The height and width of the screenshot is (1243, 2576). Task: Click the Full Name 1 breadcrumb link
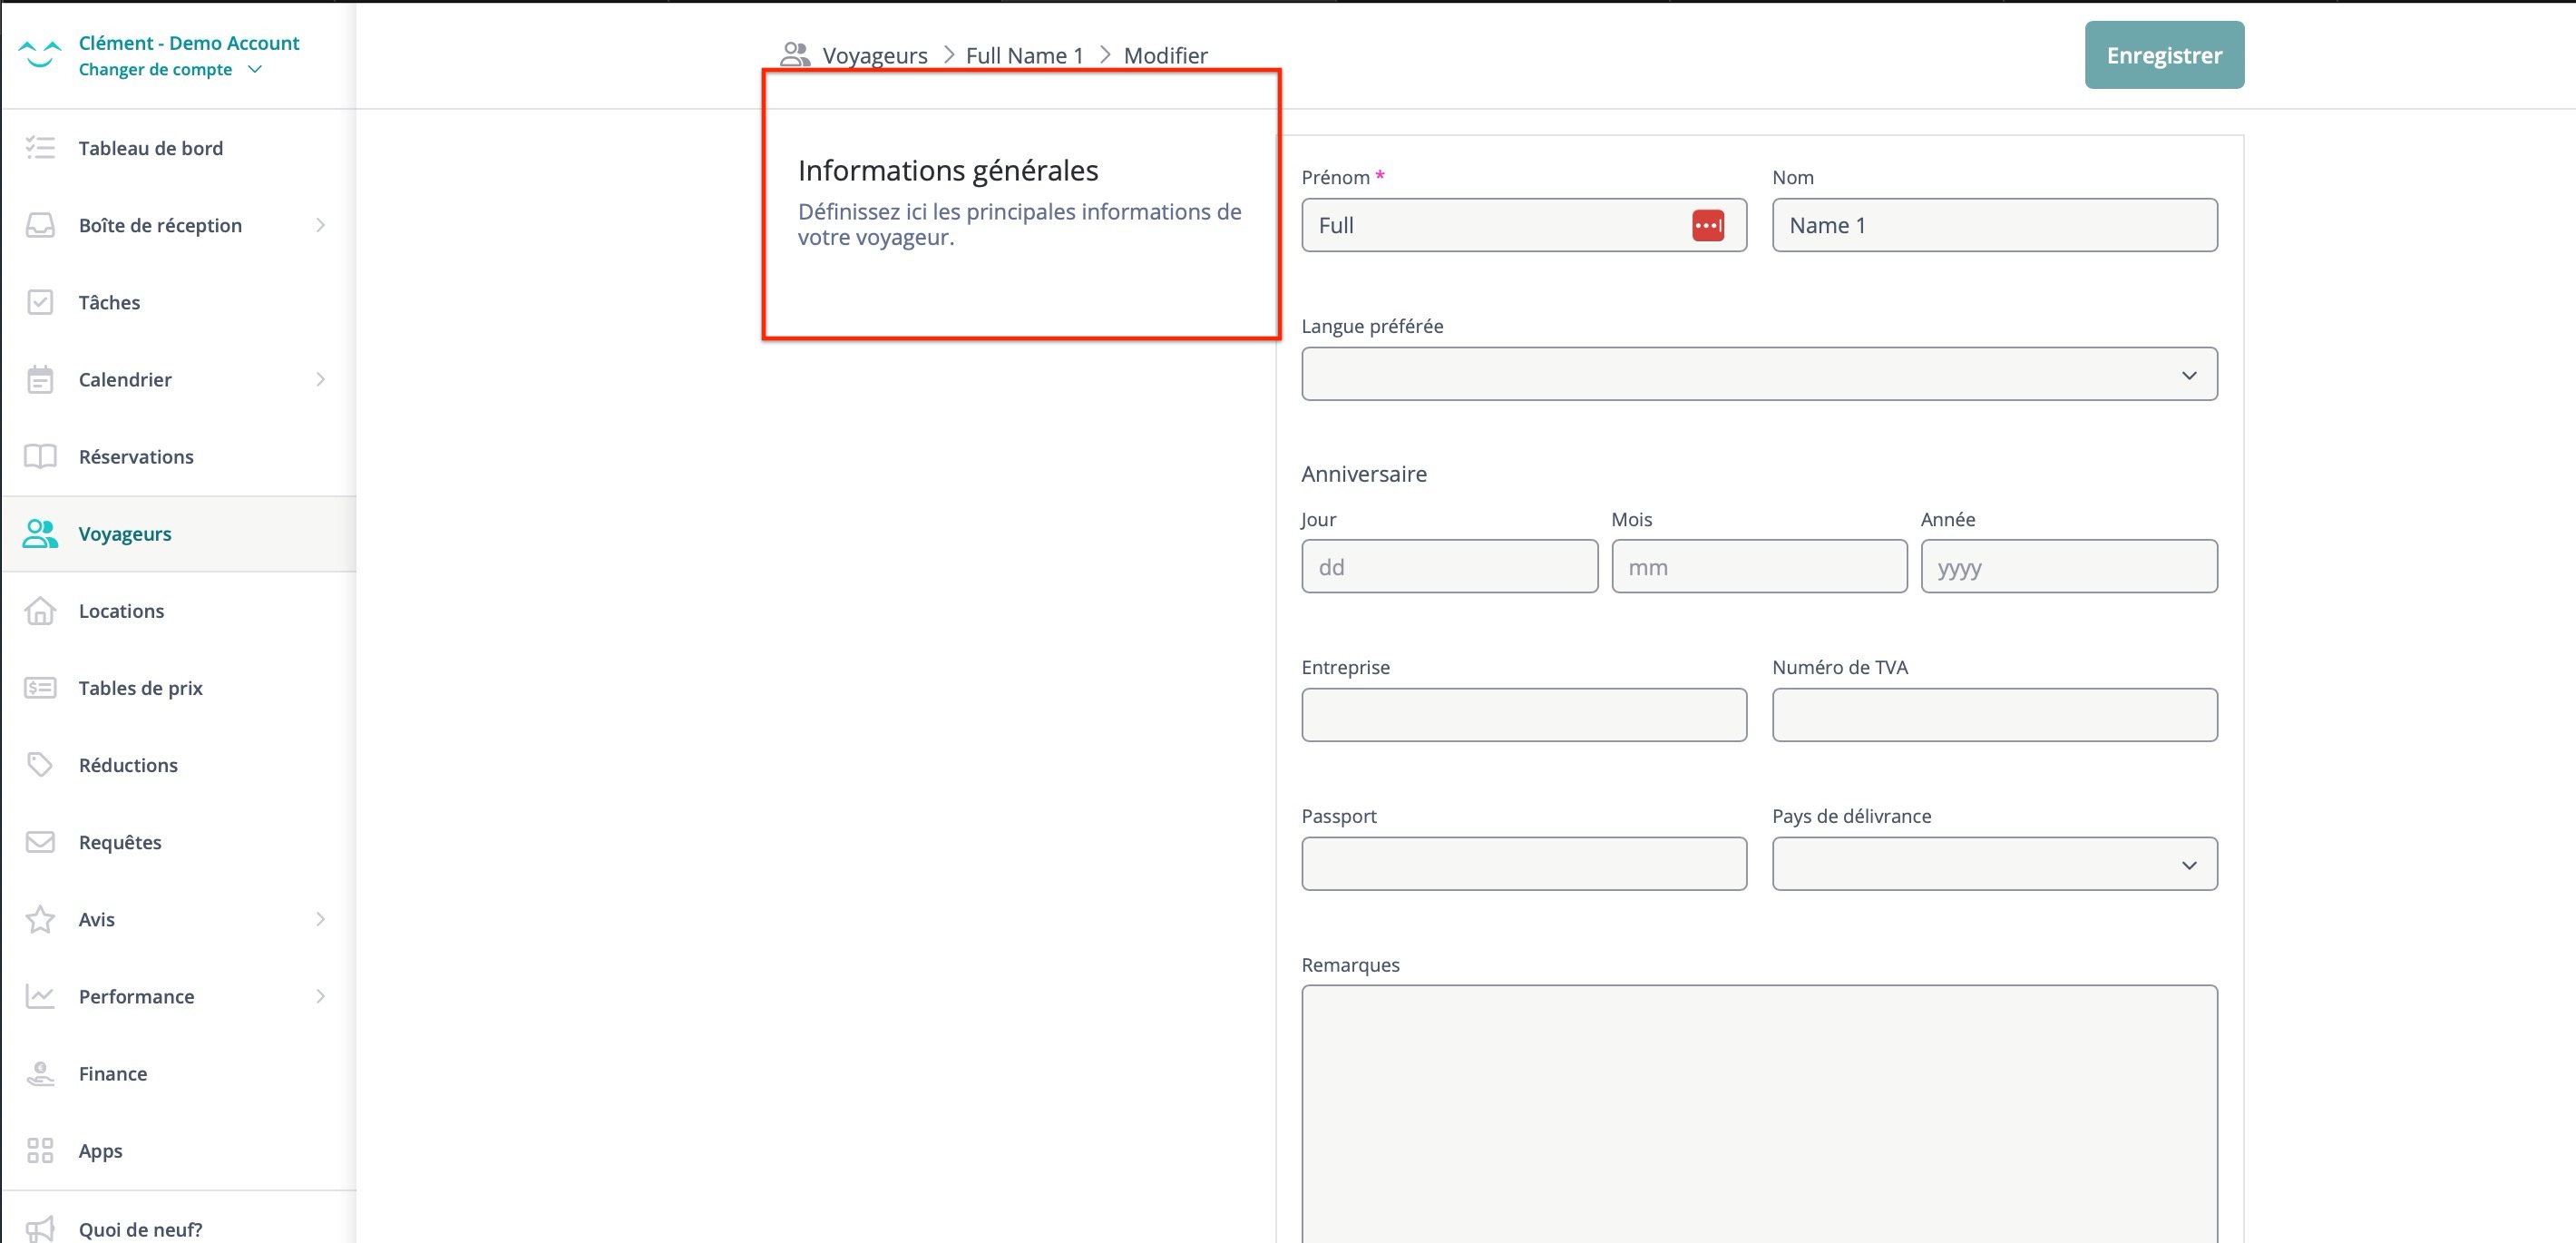[x=1024, y=56]
